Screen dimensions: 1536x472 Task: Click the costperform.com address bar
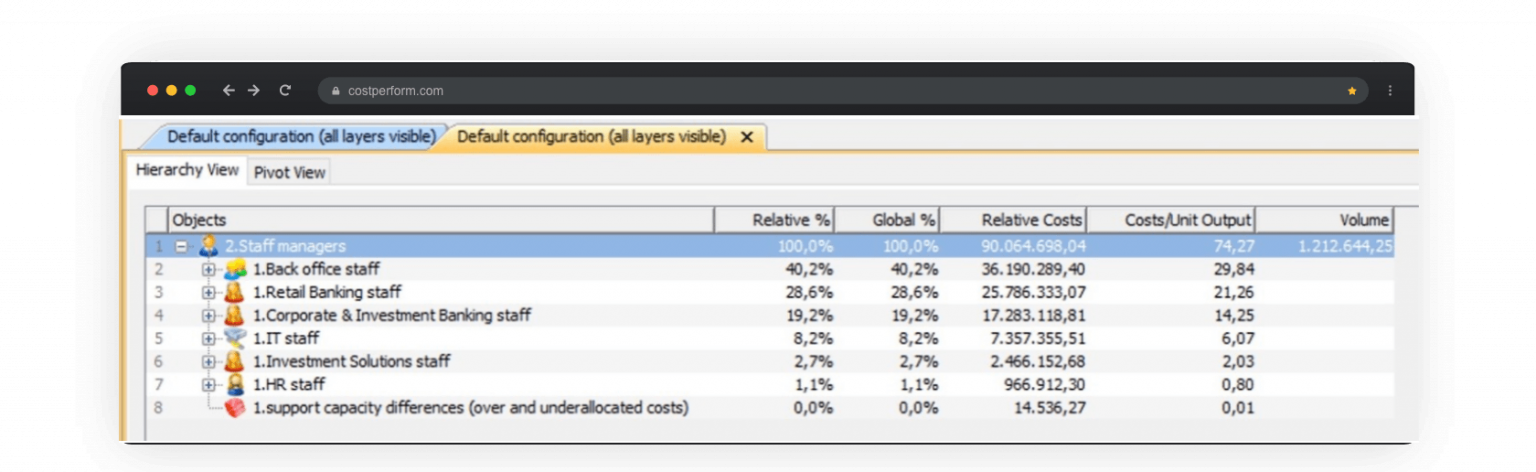tap(700, 91)
